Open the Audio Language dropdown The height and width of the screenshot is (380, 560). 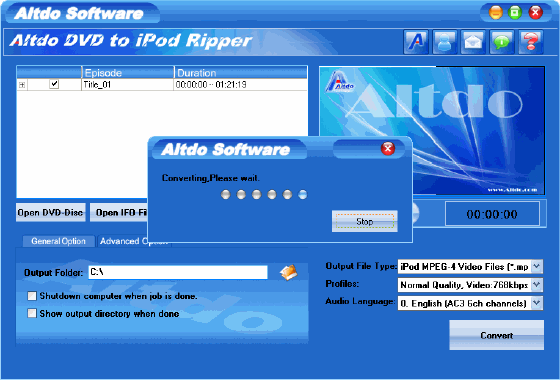point(537,303)
